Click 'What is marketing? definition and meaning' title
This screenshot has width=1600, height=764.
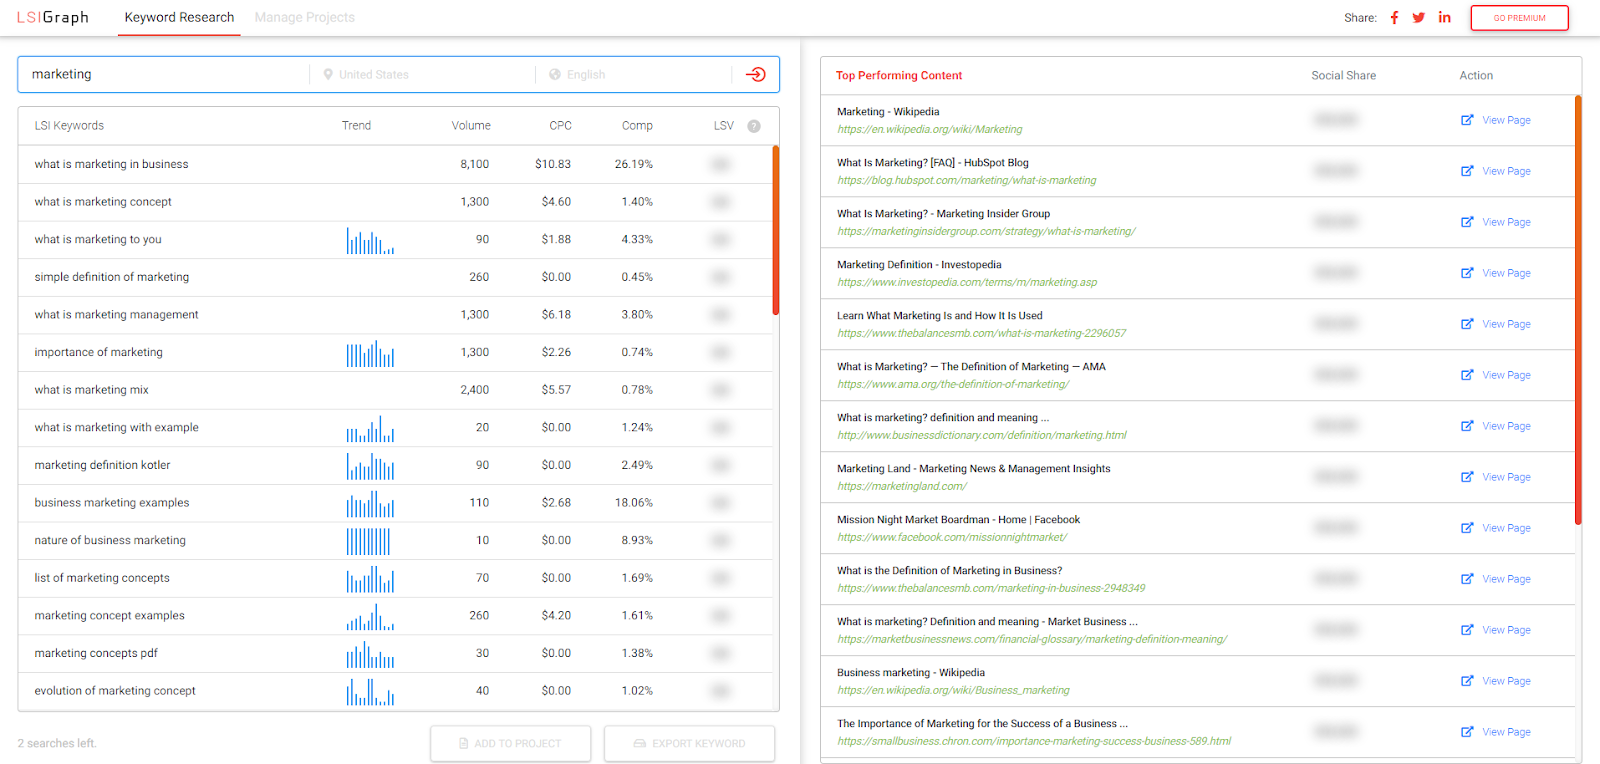943,418
